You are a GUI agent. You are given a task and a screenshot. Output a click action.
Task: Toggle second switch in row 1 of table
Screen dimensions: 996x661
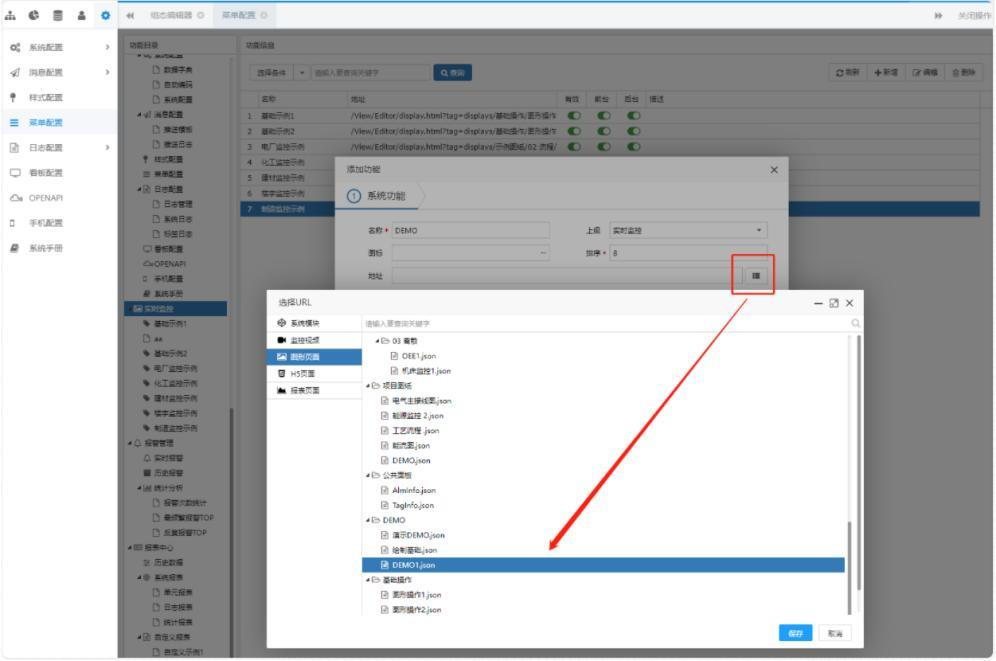click(x=603, y=116)
